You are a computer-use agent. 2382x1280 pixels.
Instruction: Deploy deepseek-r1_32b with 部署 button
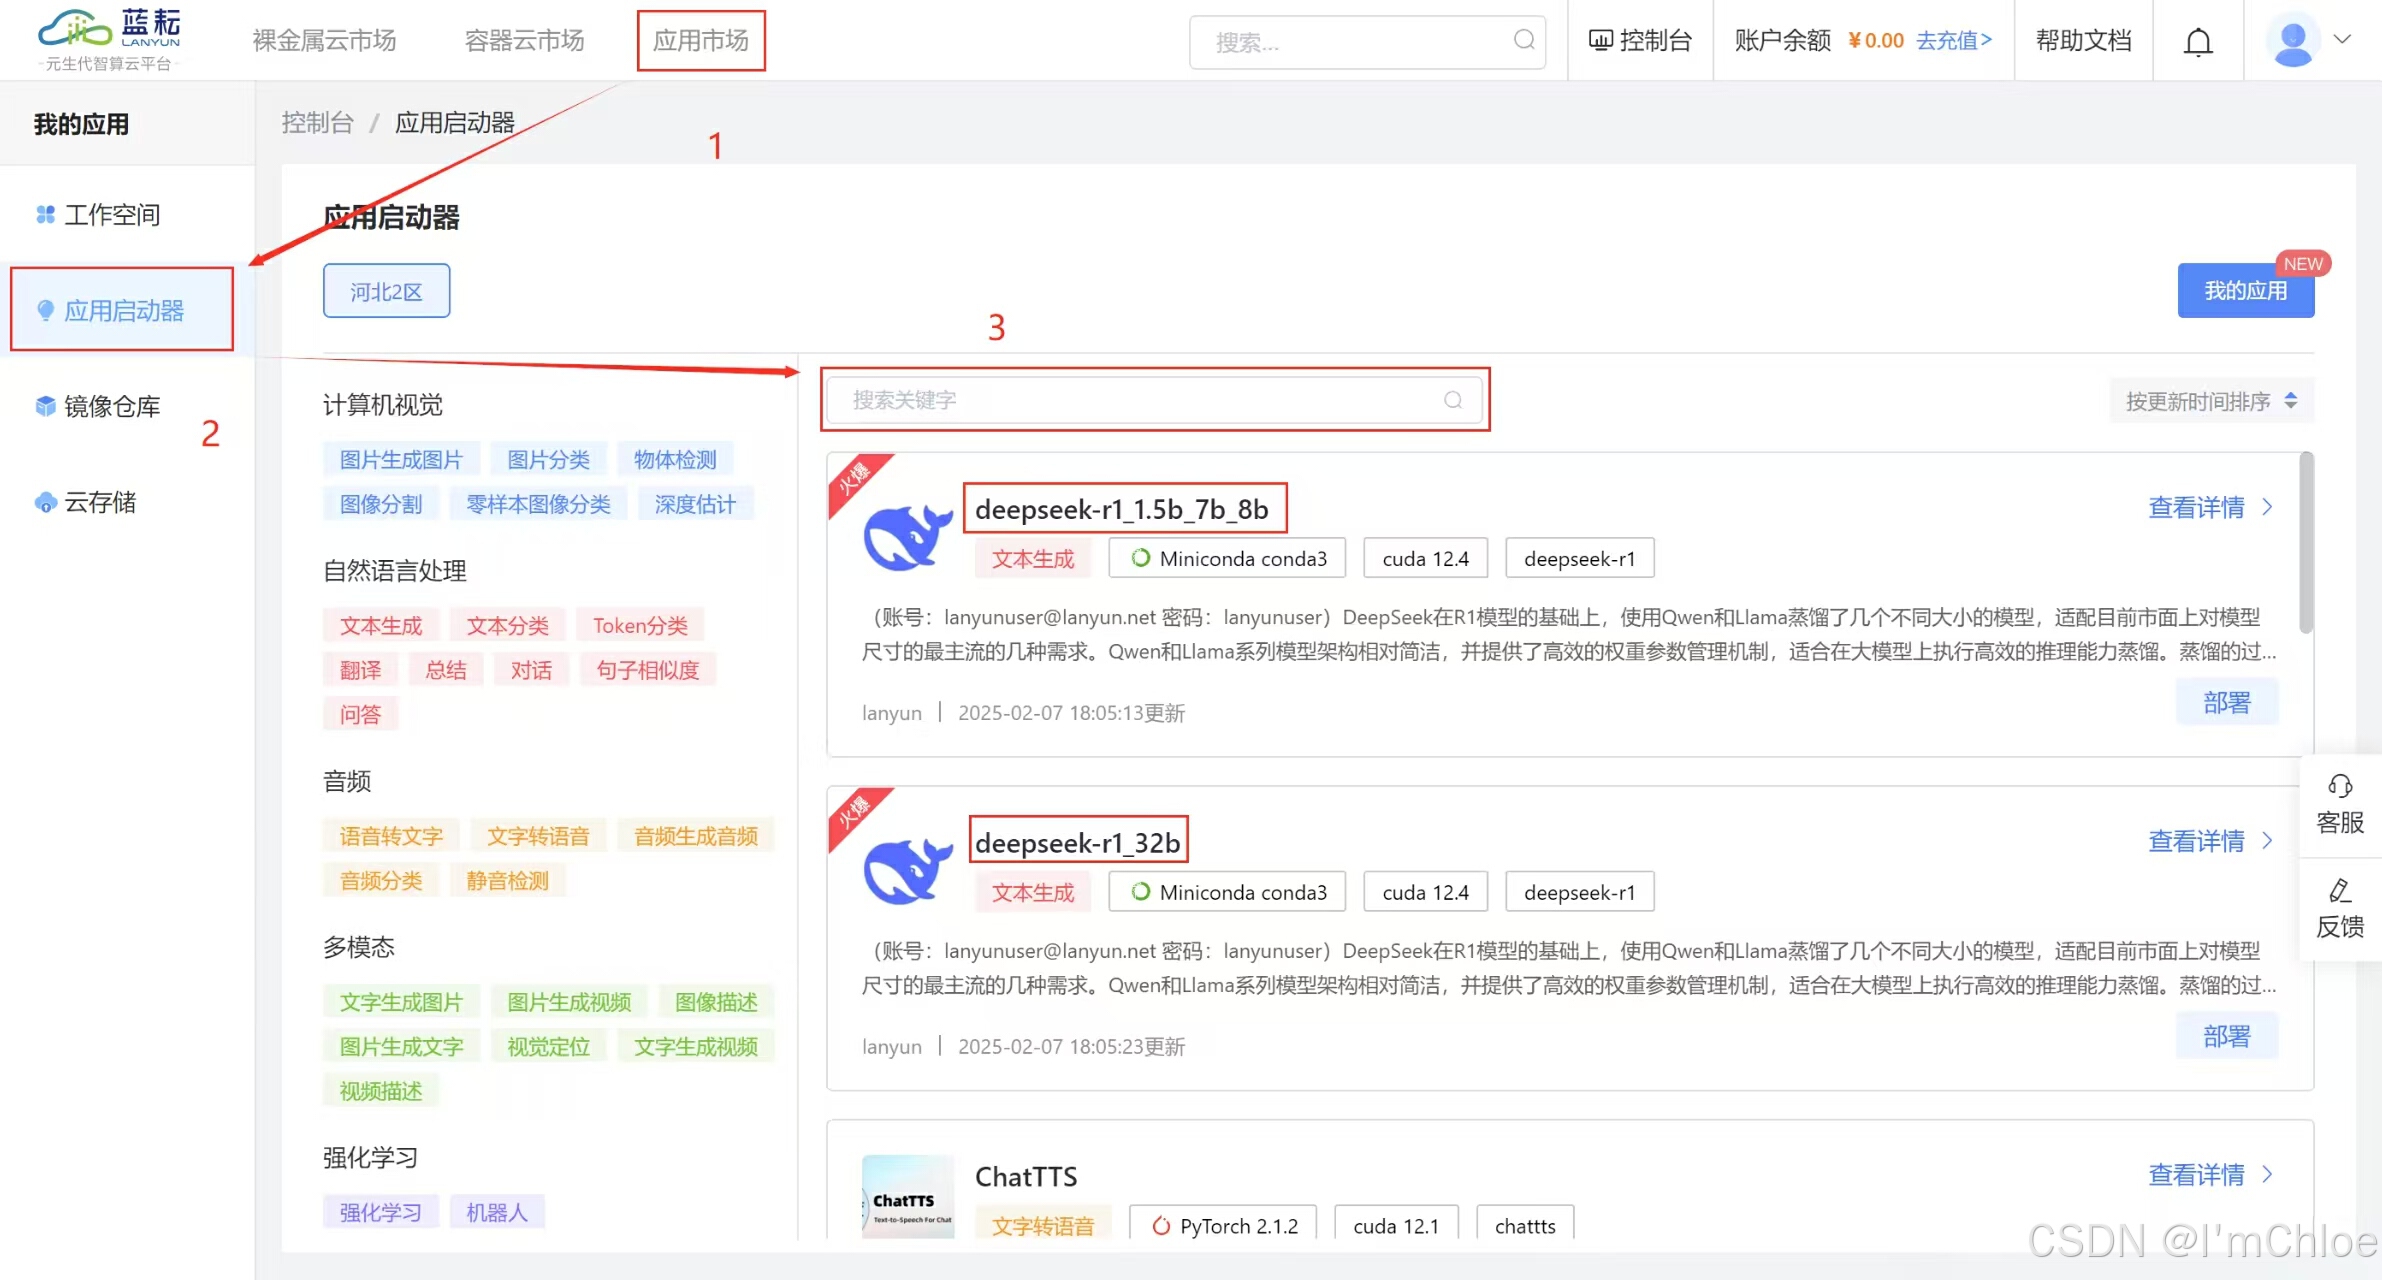coord(2226,1036)
